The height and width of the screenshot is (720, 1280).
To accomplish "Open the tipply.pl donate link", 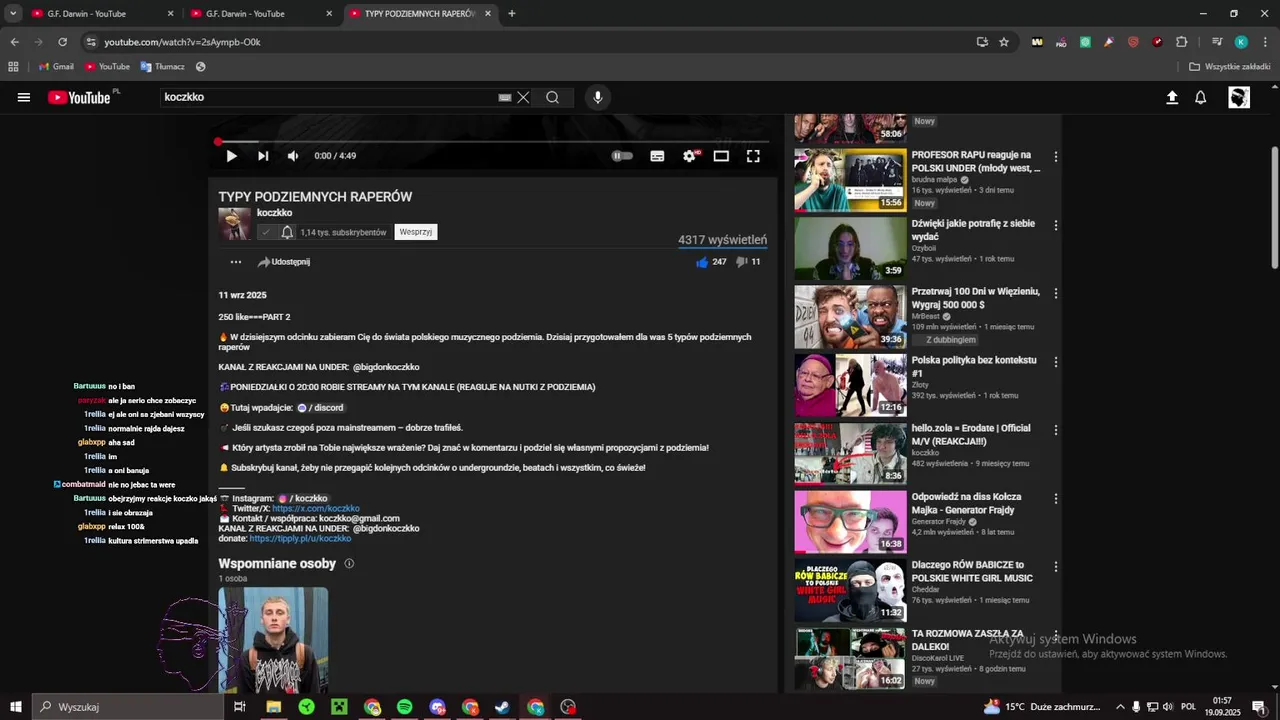I will (x=300, y=538).
